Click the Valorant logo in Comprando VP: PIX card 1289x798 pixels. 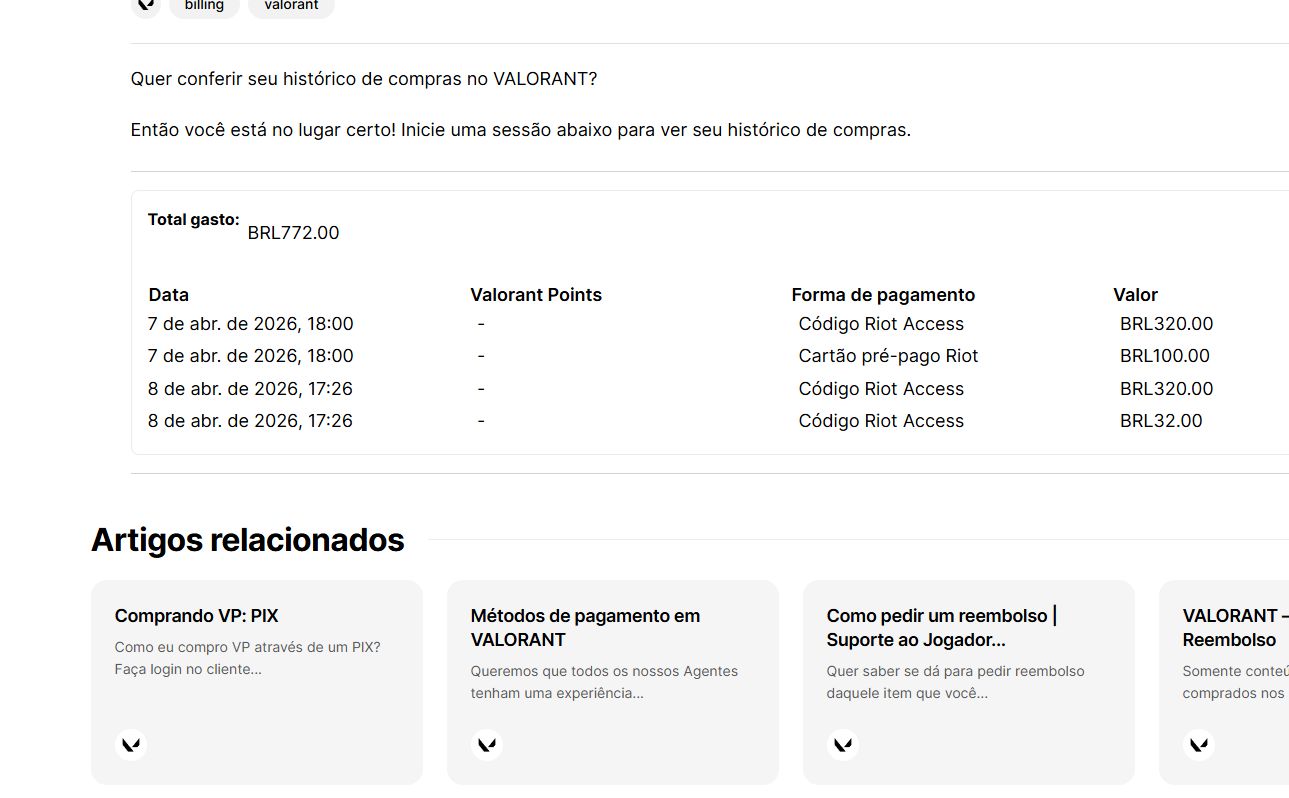pyautogui.click(x=131, y=745)
